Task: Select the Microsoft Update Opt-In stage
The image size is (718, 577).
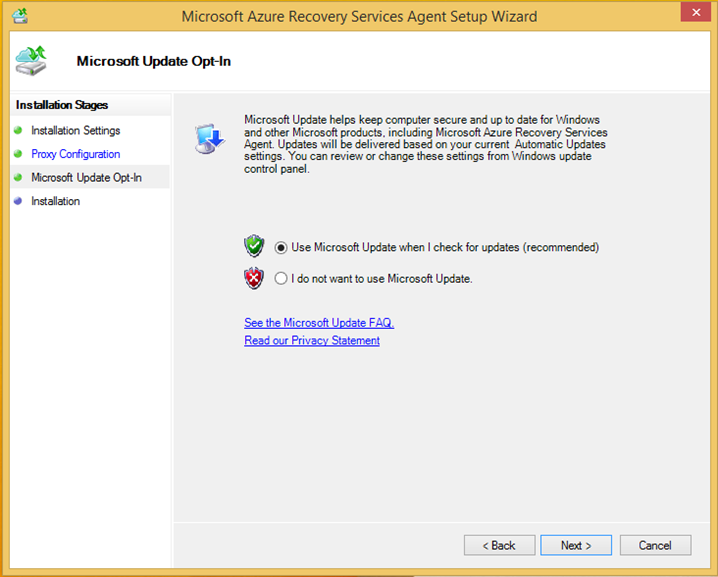Action: click(87, 177)
